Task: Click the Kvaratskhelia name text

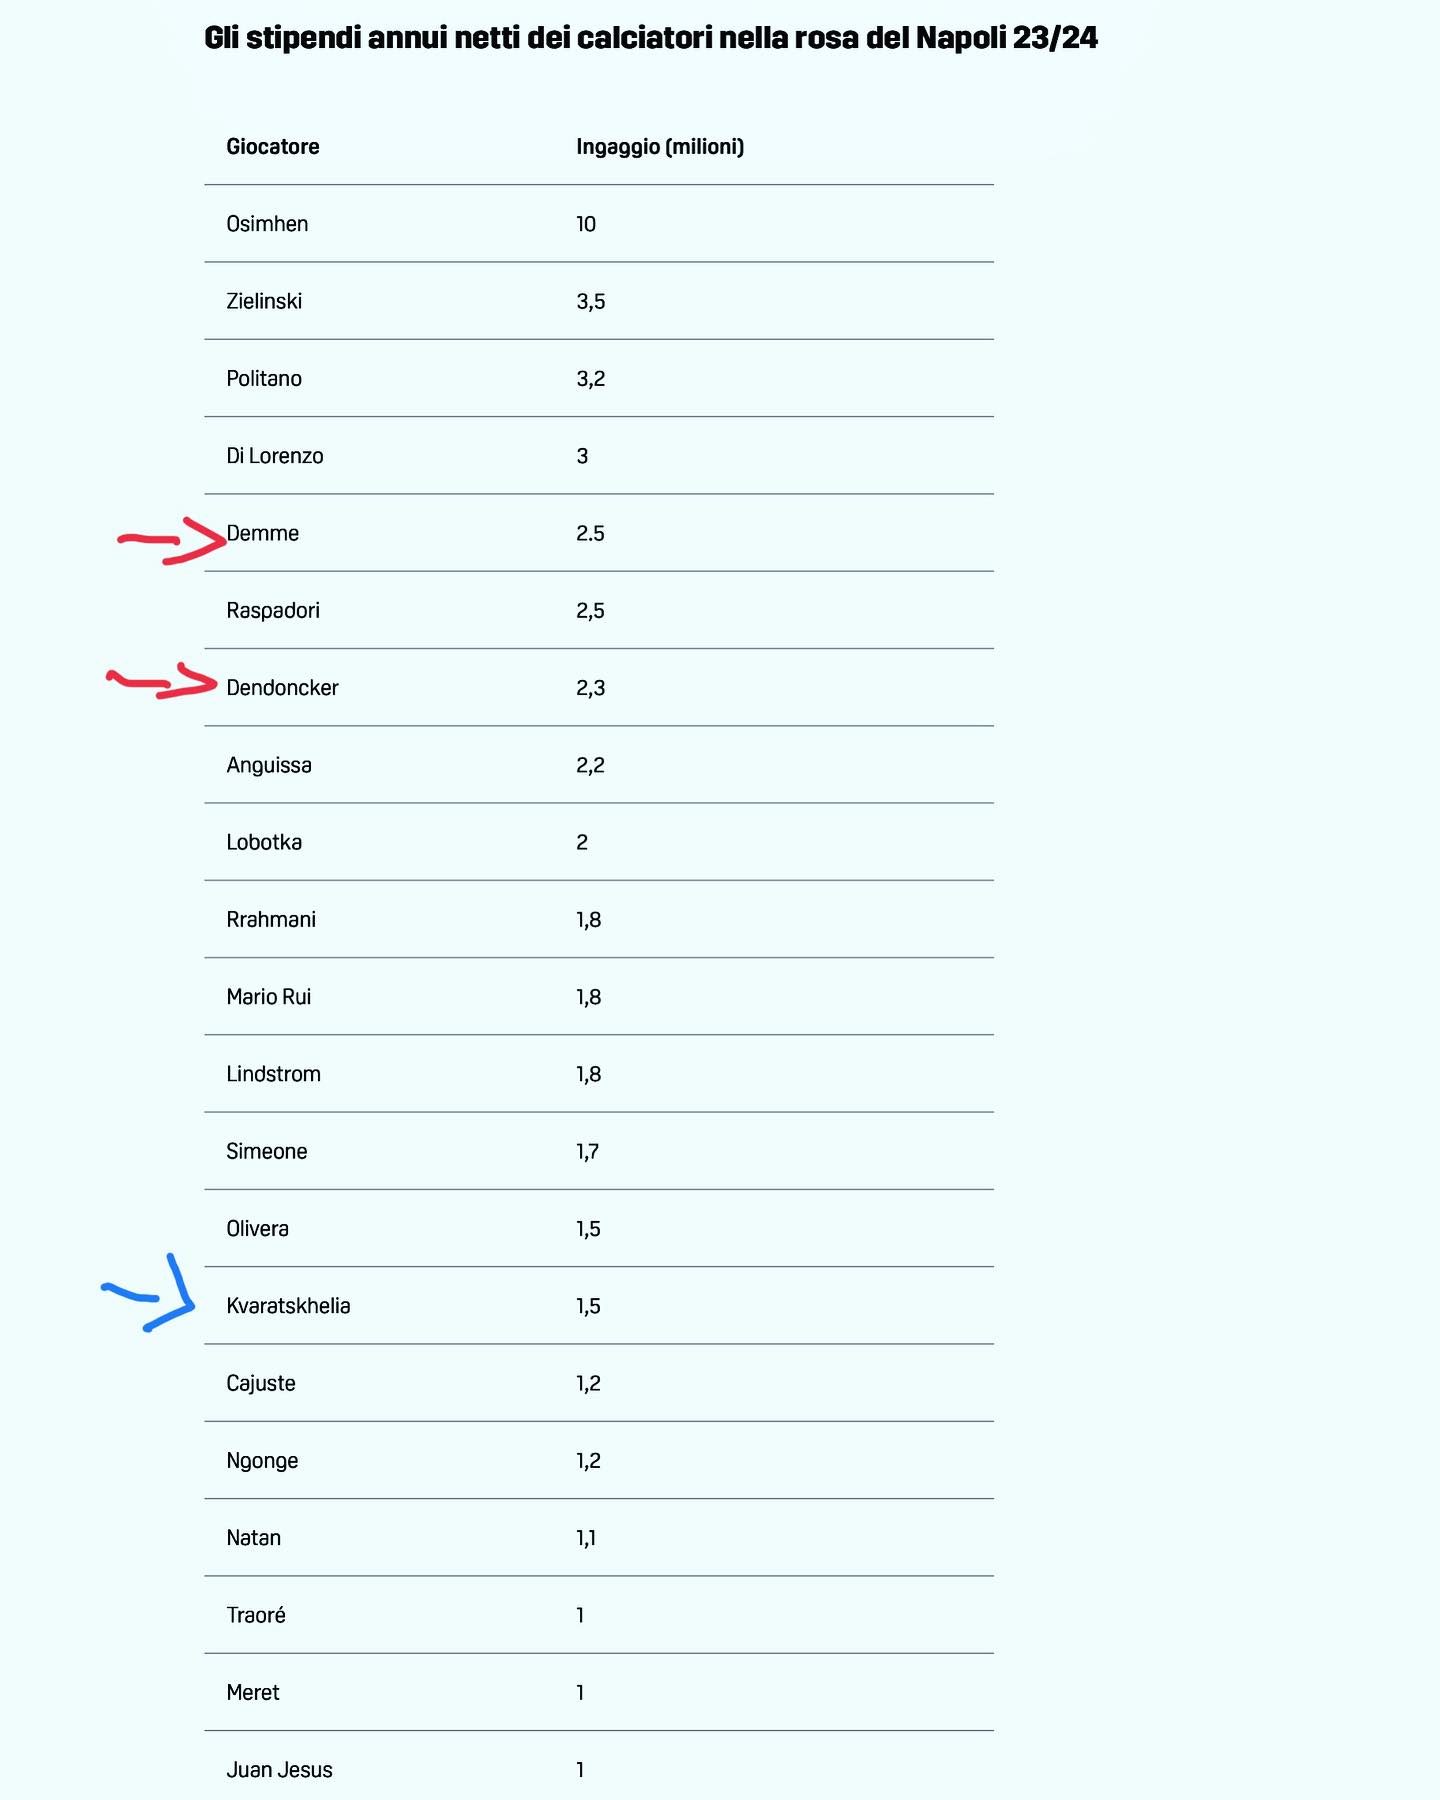Action: coord(288,1306)
